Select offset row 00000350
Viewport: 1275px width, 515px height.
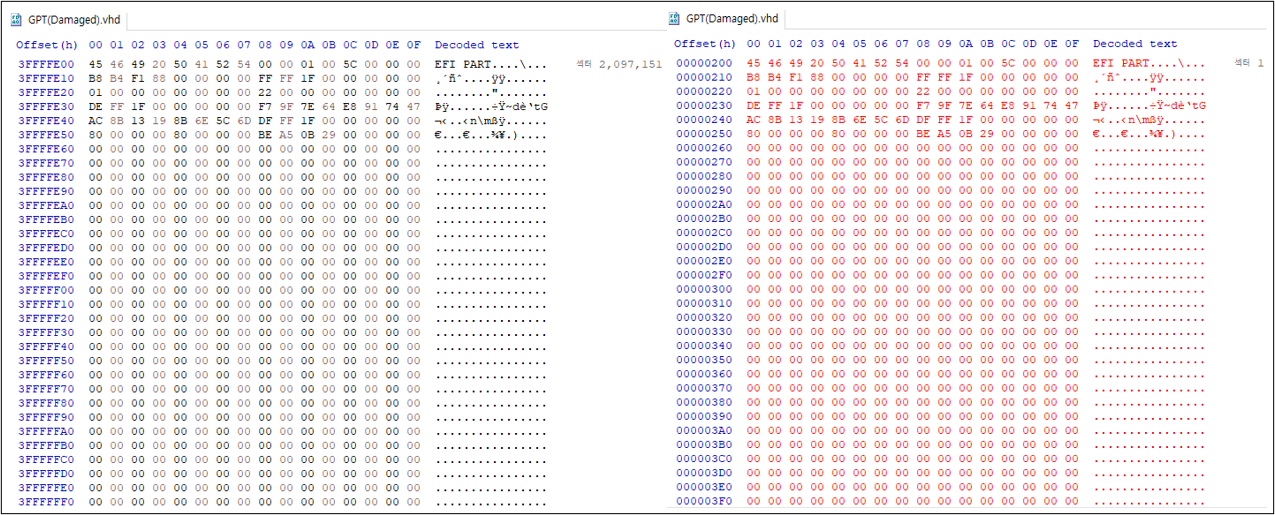(941, 359)
